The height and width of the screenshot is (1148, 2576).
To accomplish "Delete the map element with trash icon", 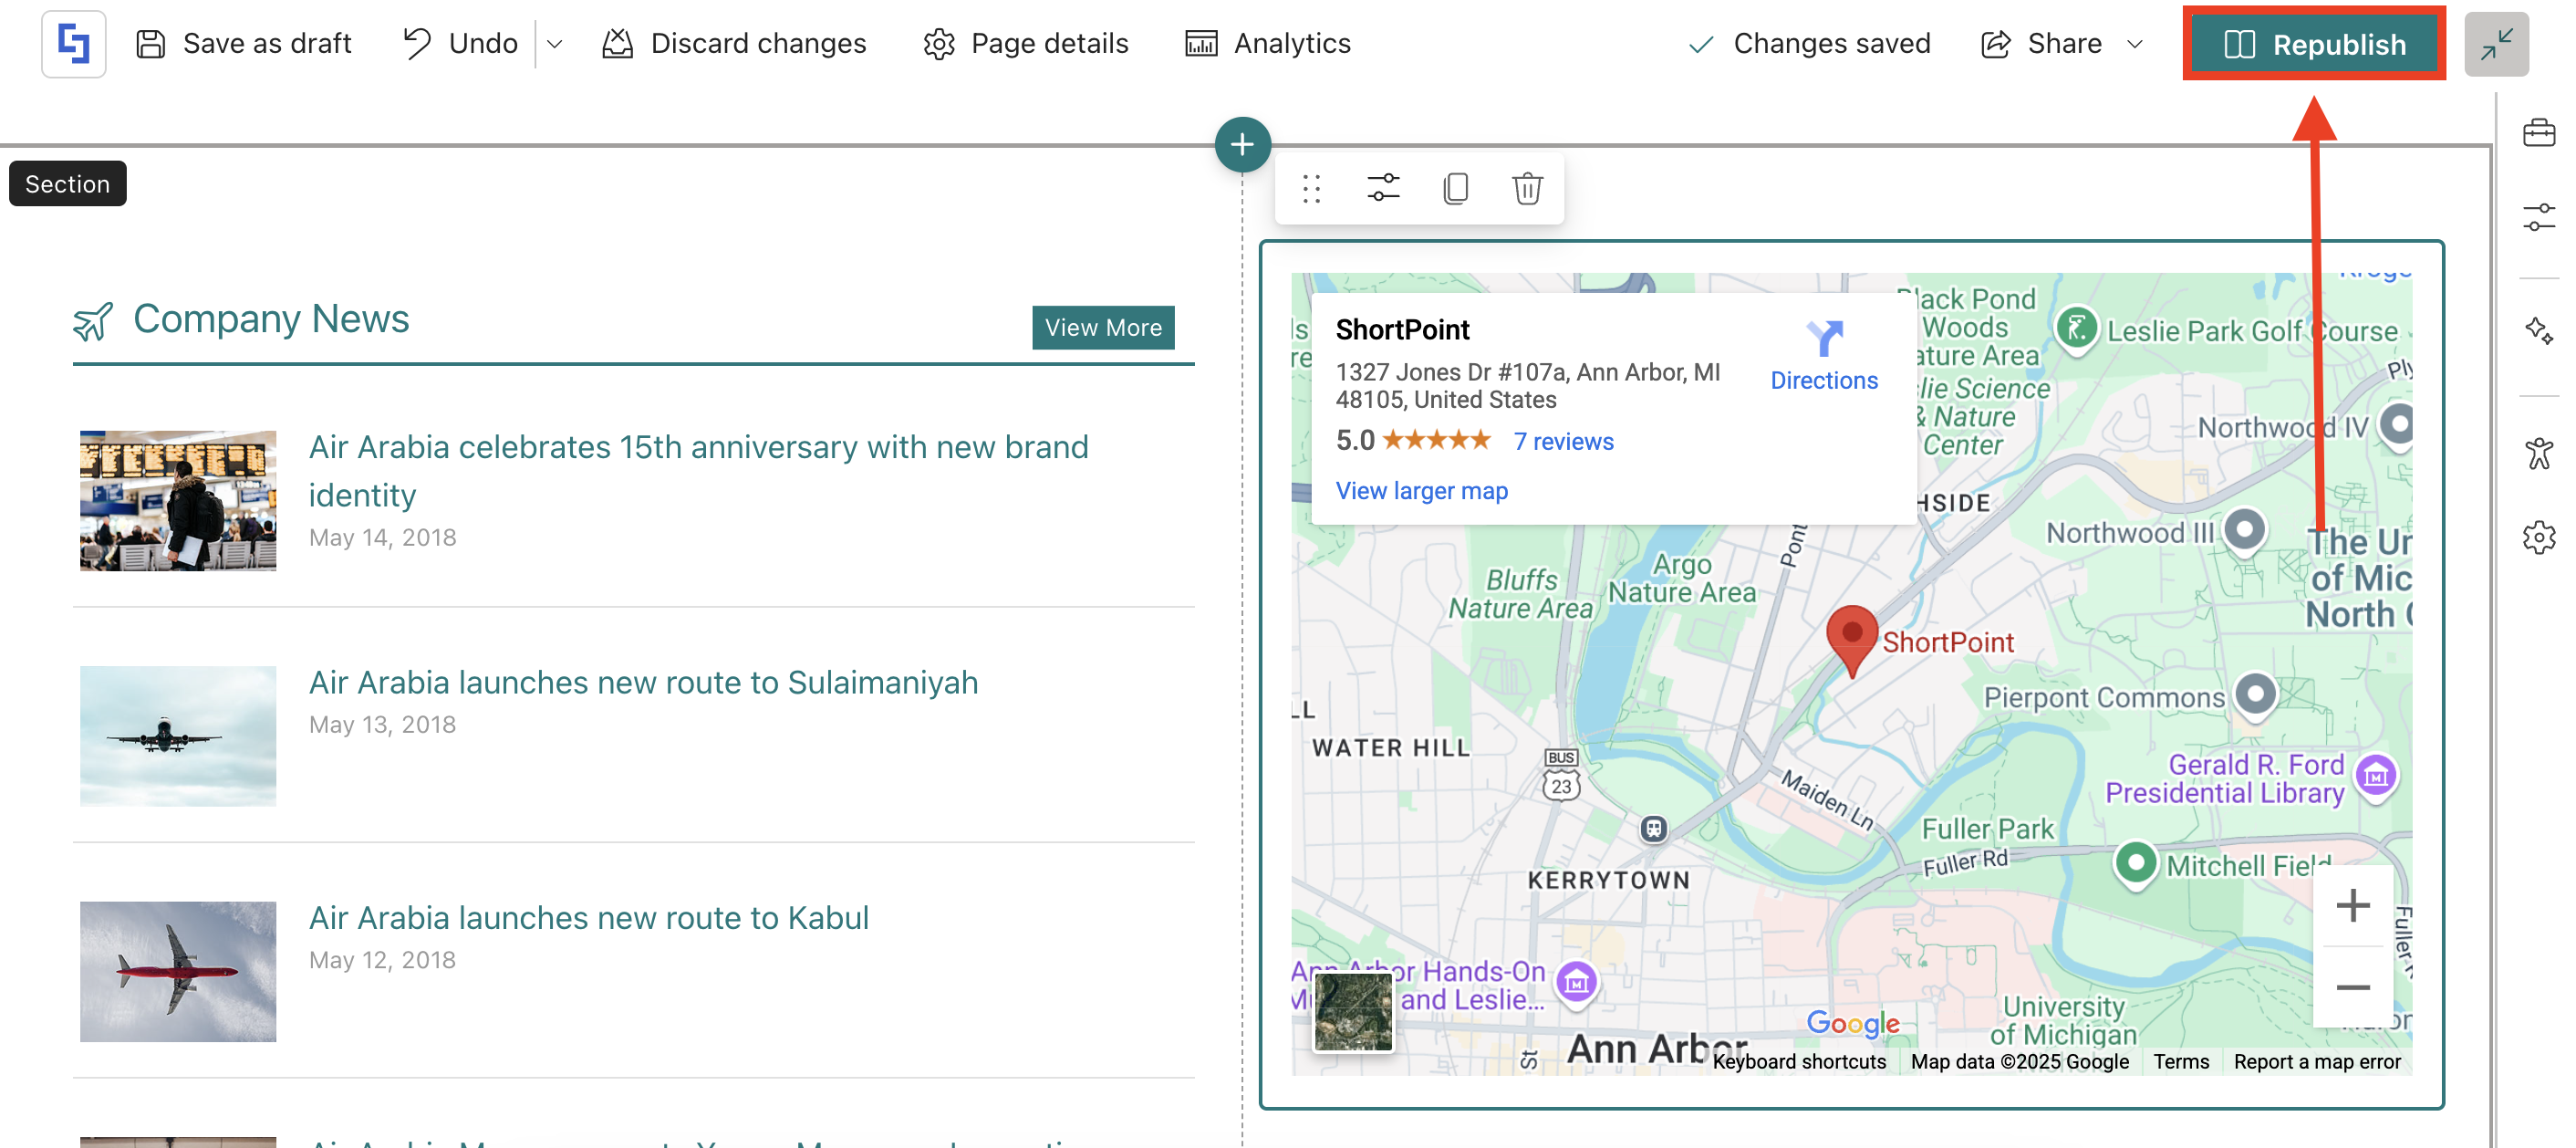I will (x=1526, y=188).
